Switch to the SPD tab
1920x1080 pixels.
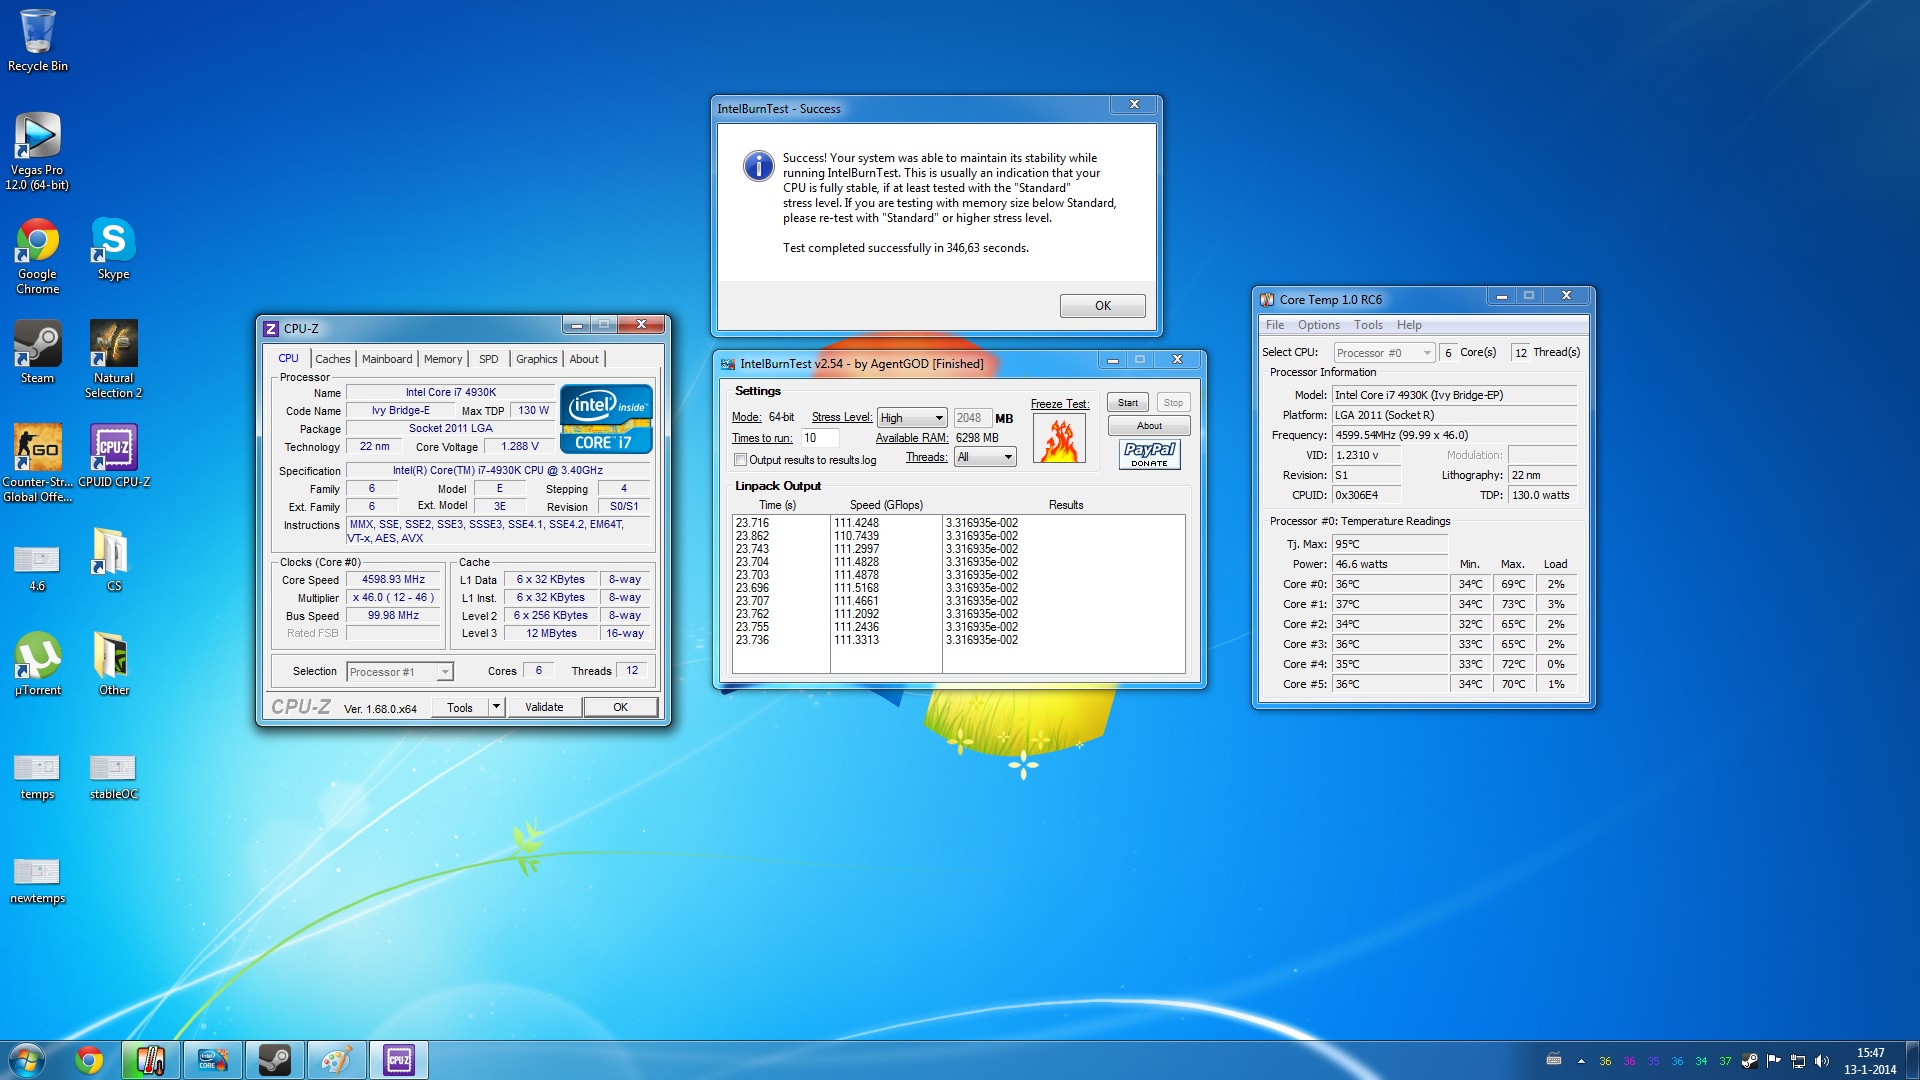pyautogui.click(x=488, y=359)
